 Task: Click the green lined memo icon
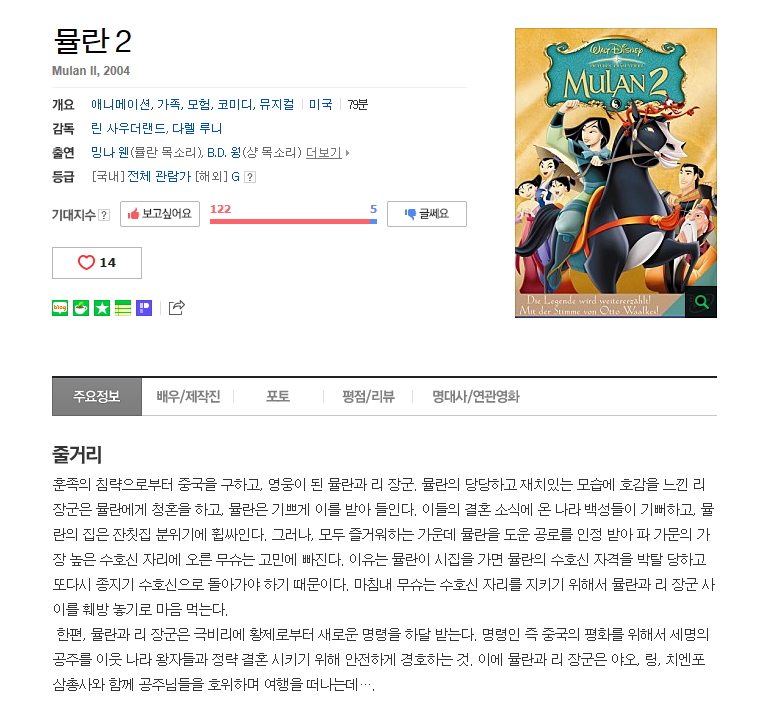coord(123,308)
